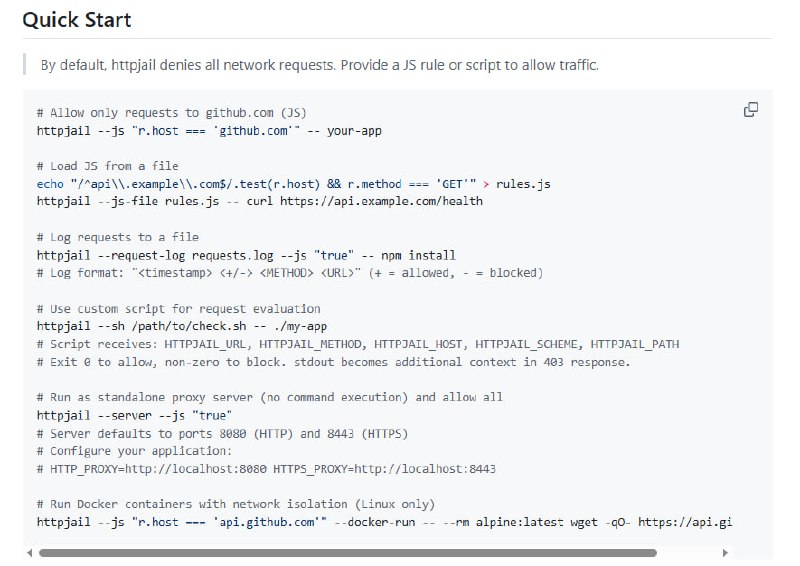Click the httpjail --js-file rules.js command
Screen dimensions: 800x566
coord(259,201)
